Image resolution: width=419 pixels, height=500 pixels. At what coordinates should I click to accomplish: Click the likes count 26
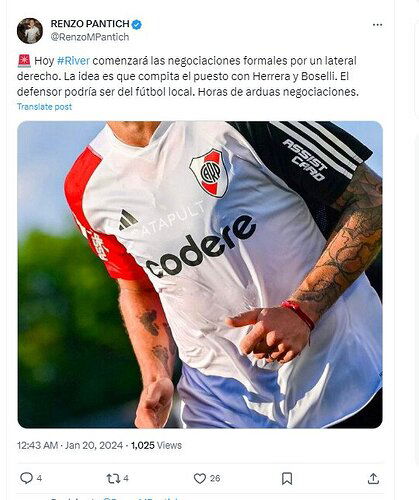pos(215,479)
